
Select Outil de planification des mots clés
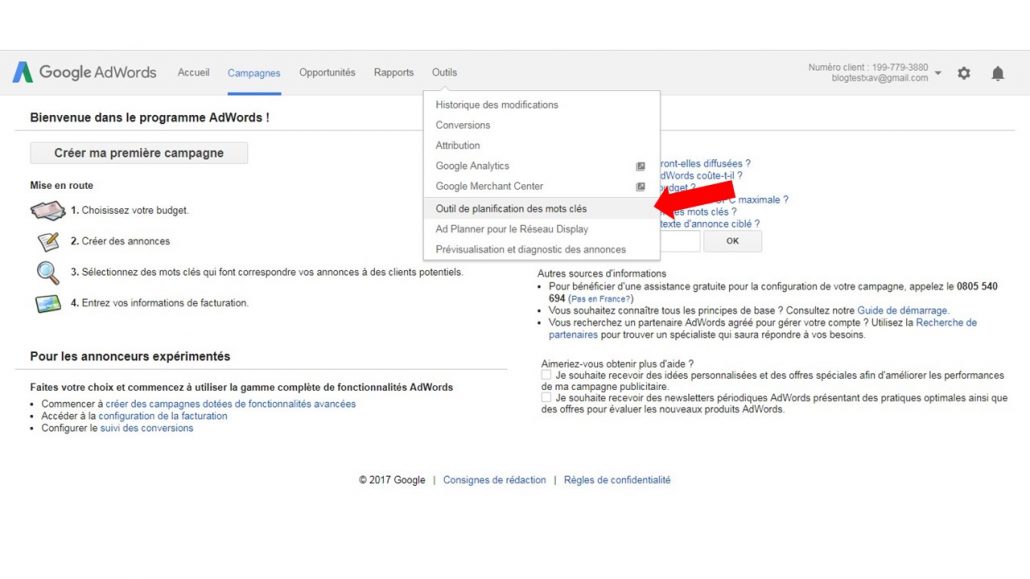[x=542, y=208]
